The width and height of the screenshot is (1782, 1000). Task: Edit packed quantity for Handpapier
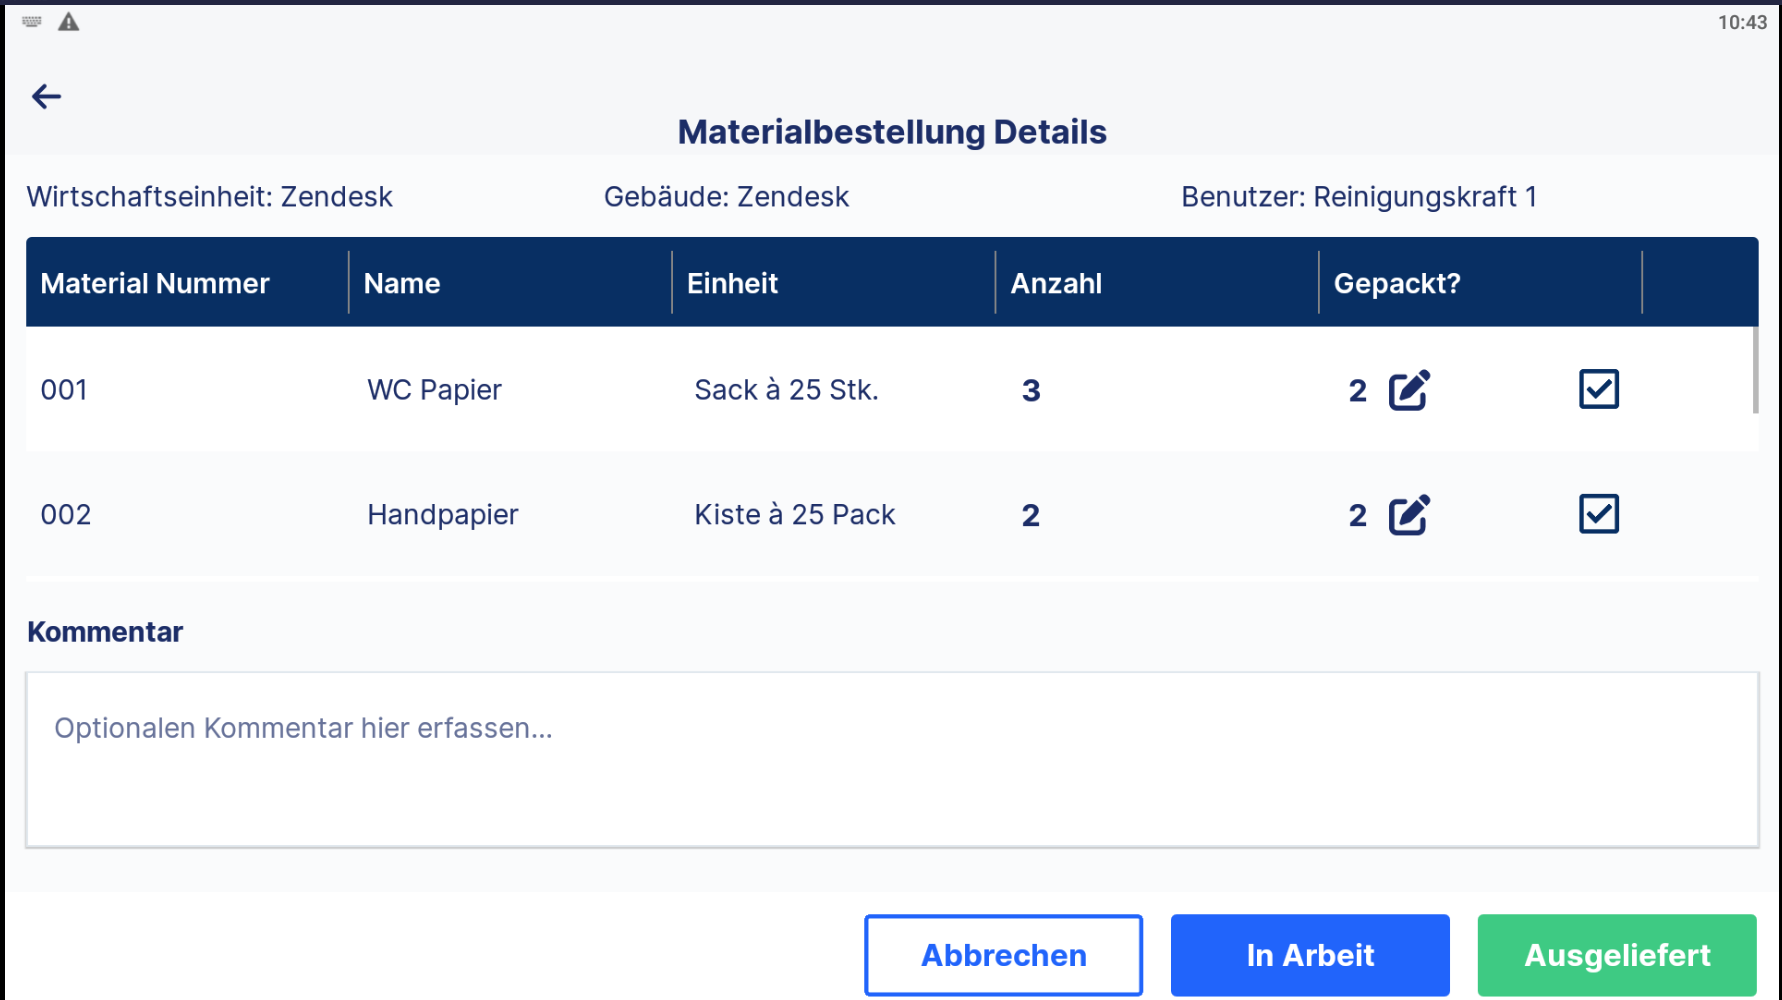(x=1409, y=515)
